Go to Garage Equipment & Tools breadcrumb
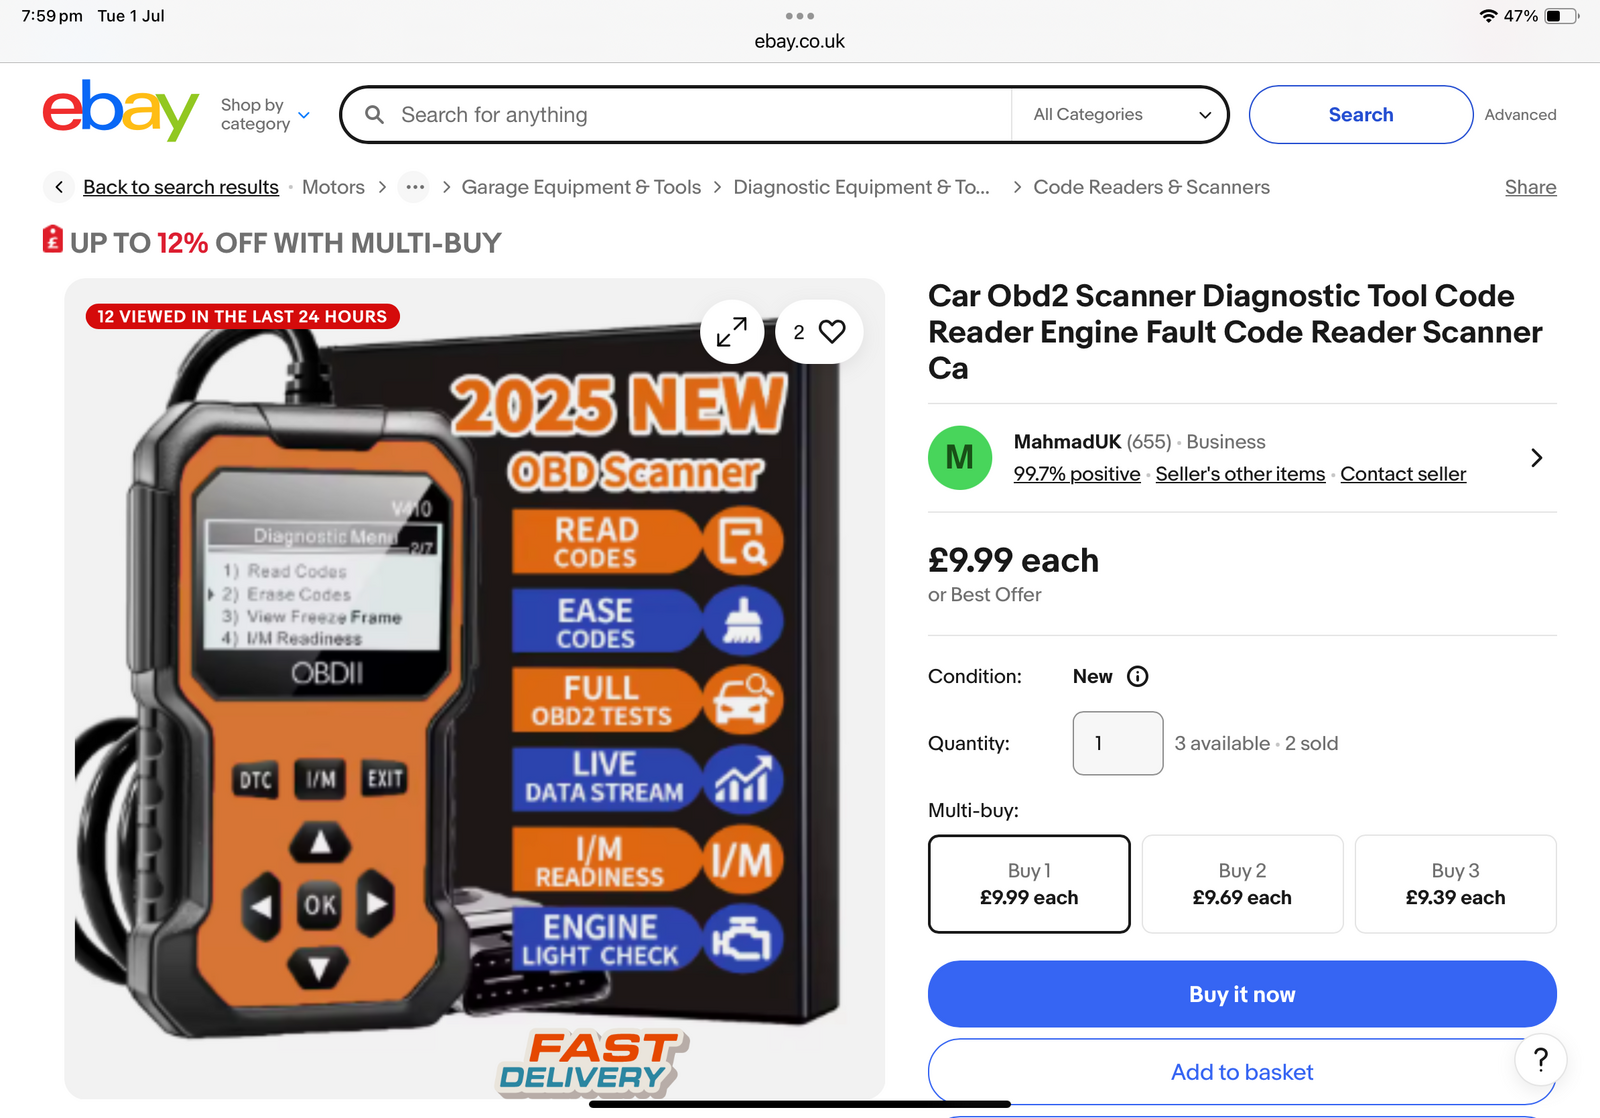The width and height of the screenshot is (1600, 1118). pos(581,187)
